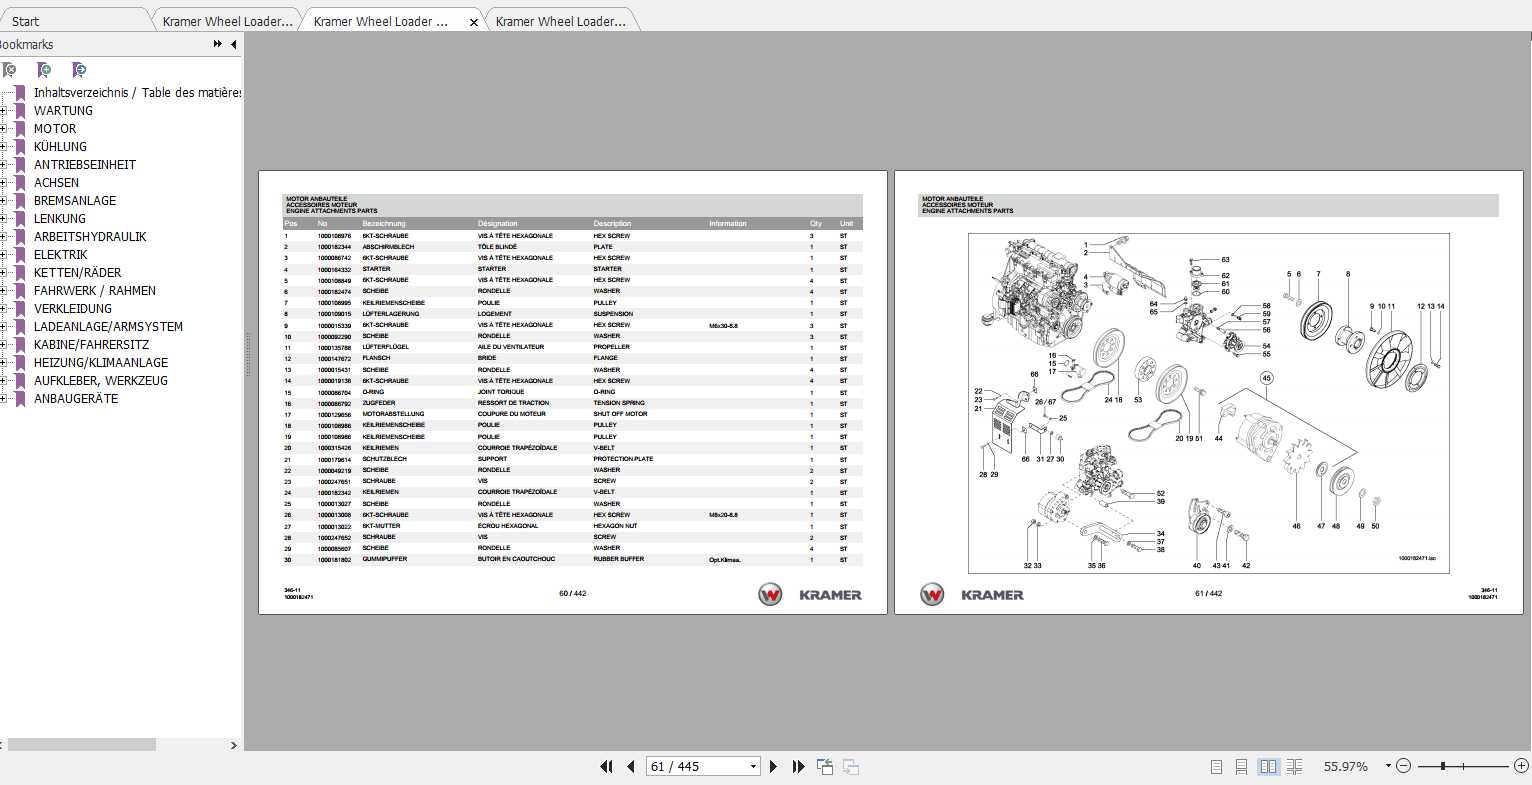Viewport: 1532px width, 785px height.
Task: Select FAHRWERK / RAHMEN bookmark
Action: pyautogui.click(x=95, y=291)
